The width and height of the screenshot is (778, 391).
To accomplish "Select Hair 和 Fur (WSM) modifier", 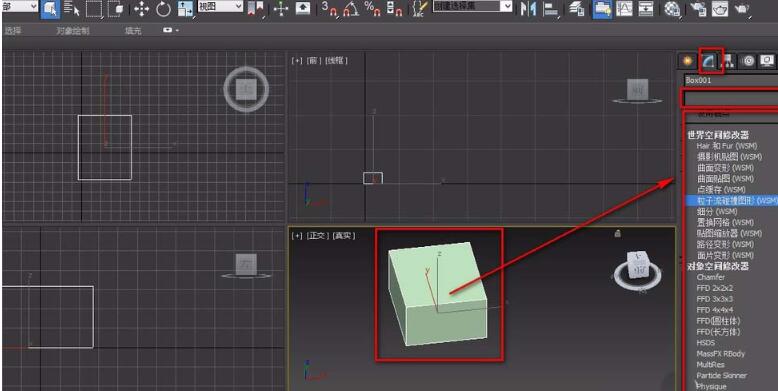I will tap(727, 146).
